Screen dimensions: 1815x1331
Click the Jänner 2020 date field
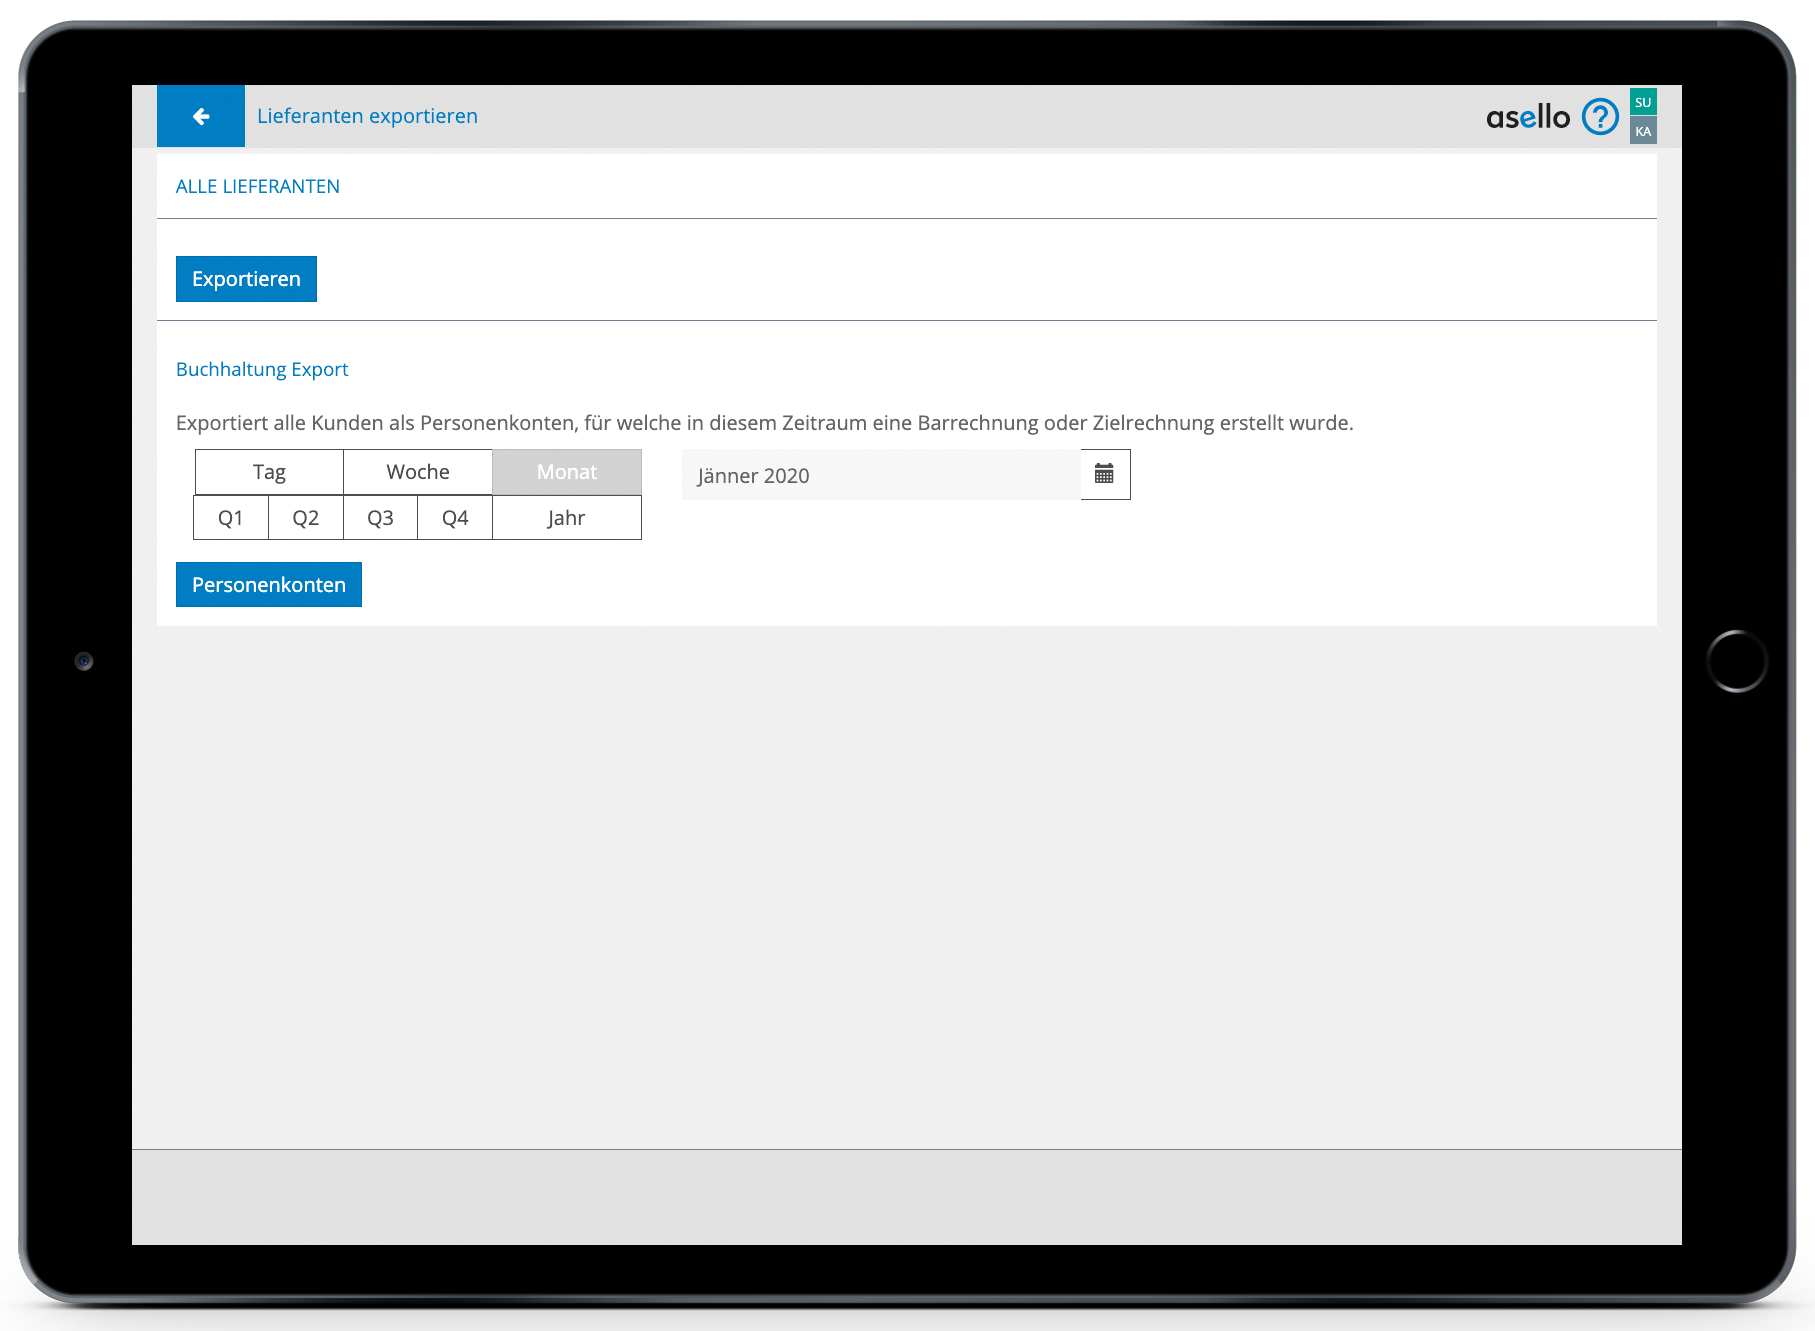880,475
